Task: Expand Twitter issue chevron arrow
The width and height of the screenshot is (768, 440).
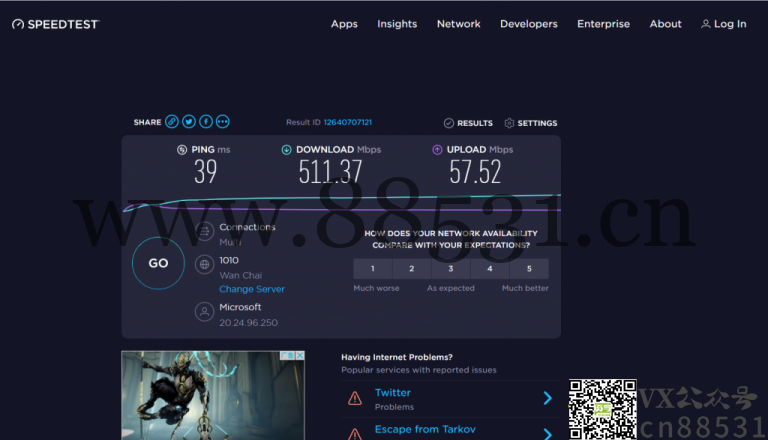Action: point(548,398)
